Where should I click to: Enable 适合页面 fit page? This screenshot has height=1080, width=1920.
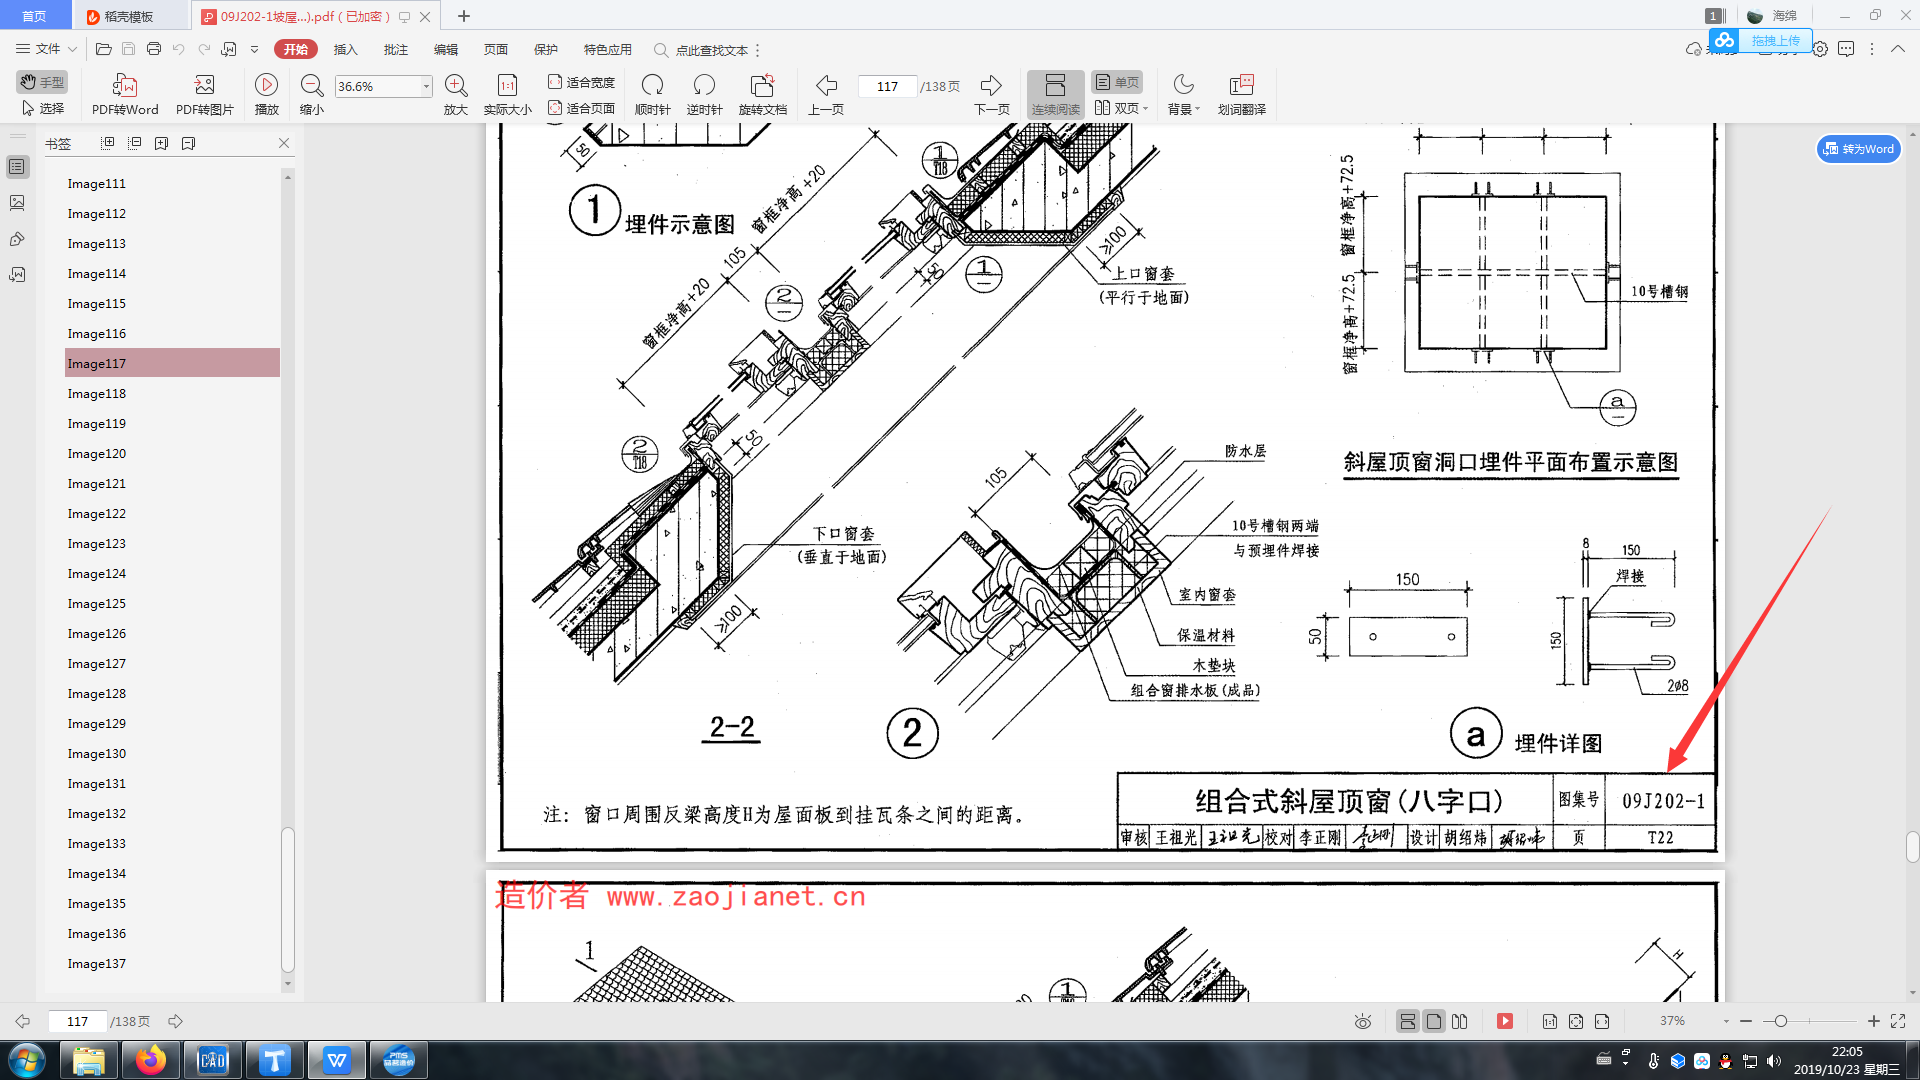click(x=581, y=108)
